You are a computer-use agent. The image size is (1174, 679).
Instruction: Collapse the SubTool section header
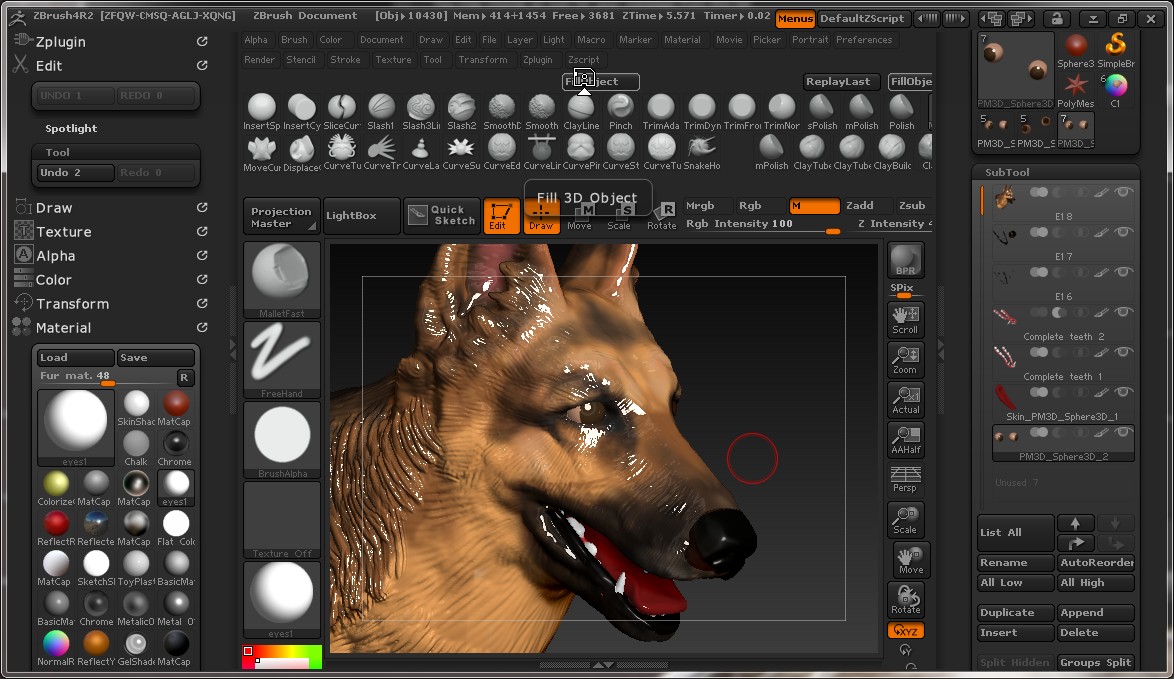[x=1007, y=172]
